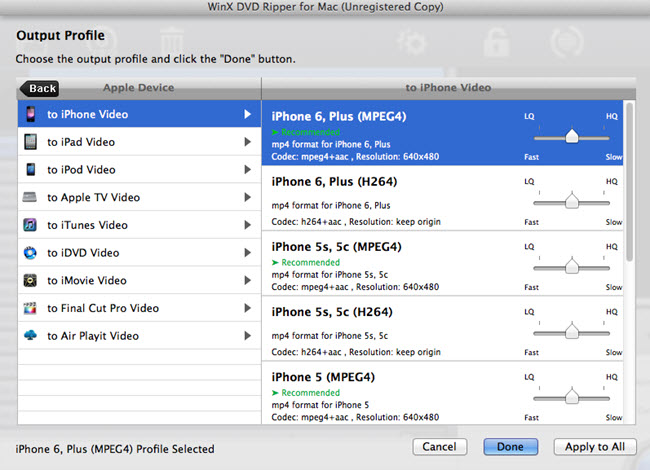Select the to iPod Video category
The height and width of the screenshot is (470, 650).
[x=139, y=170]
